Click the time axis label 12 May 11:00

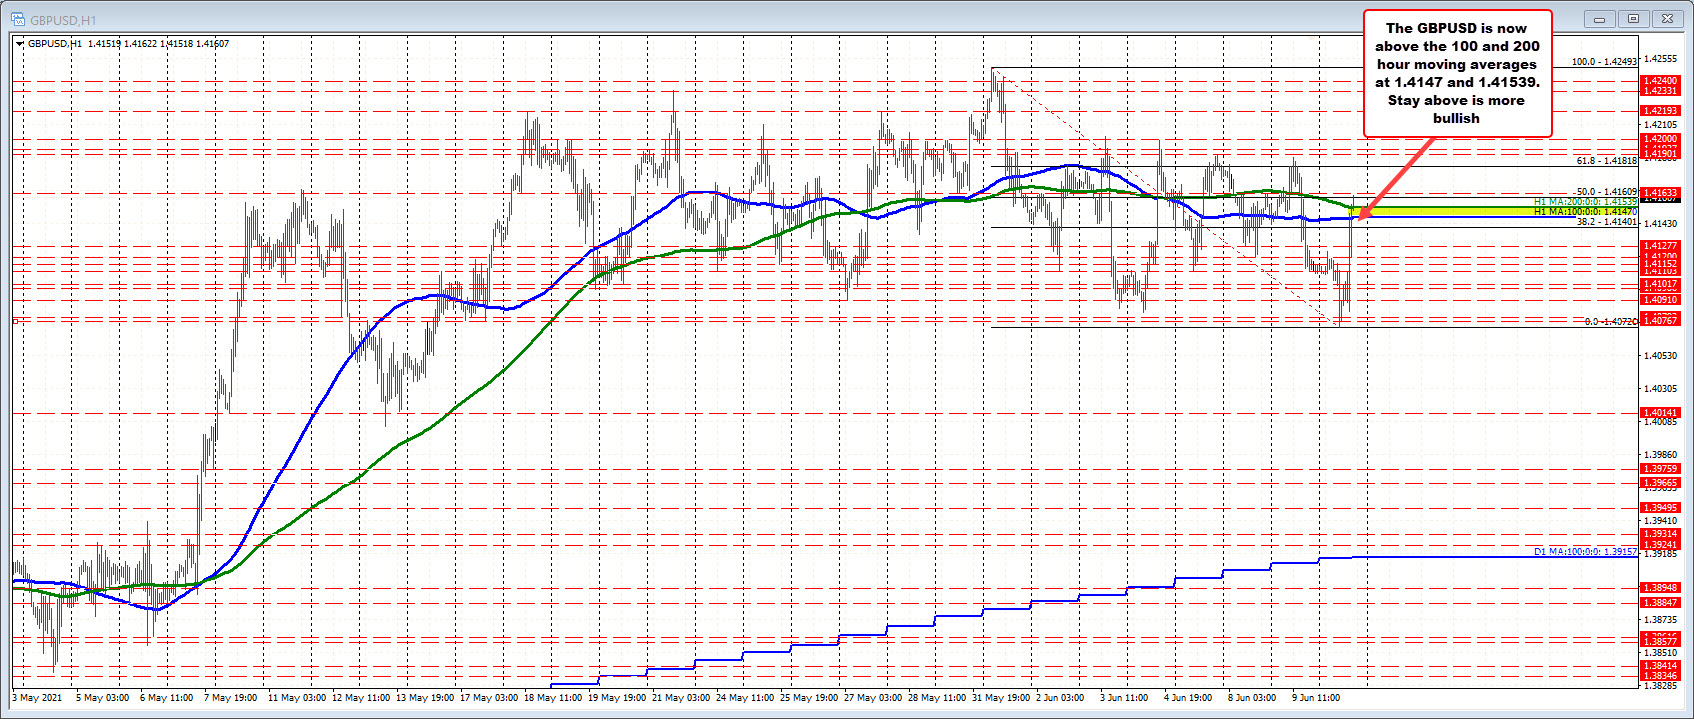[x=361, y=698]
